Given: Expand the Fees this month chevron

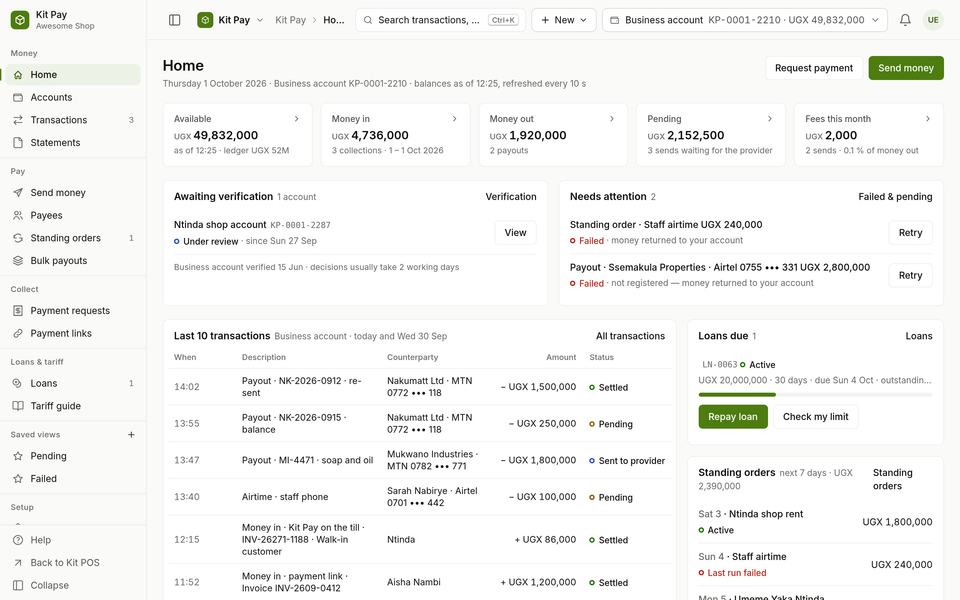Looking at the screenshot, I should [x=928, y=119].
